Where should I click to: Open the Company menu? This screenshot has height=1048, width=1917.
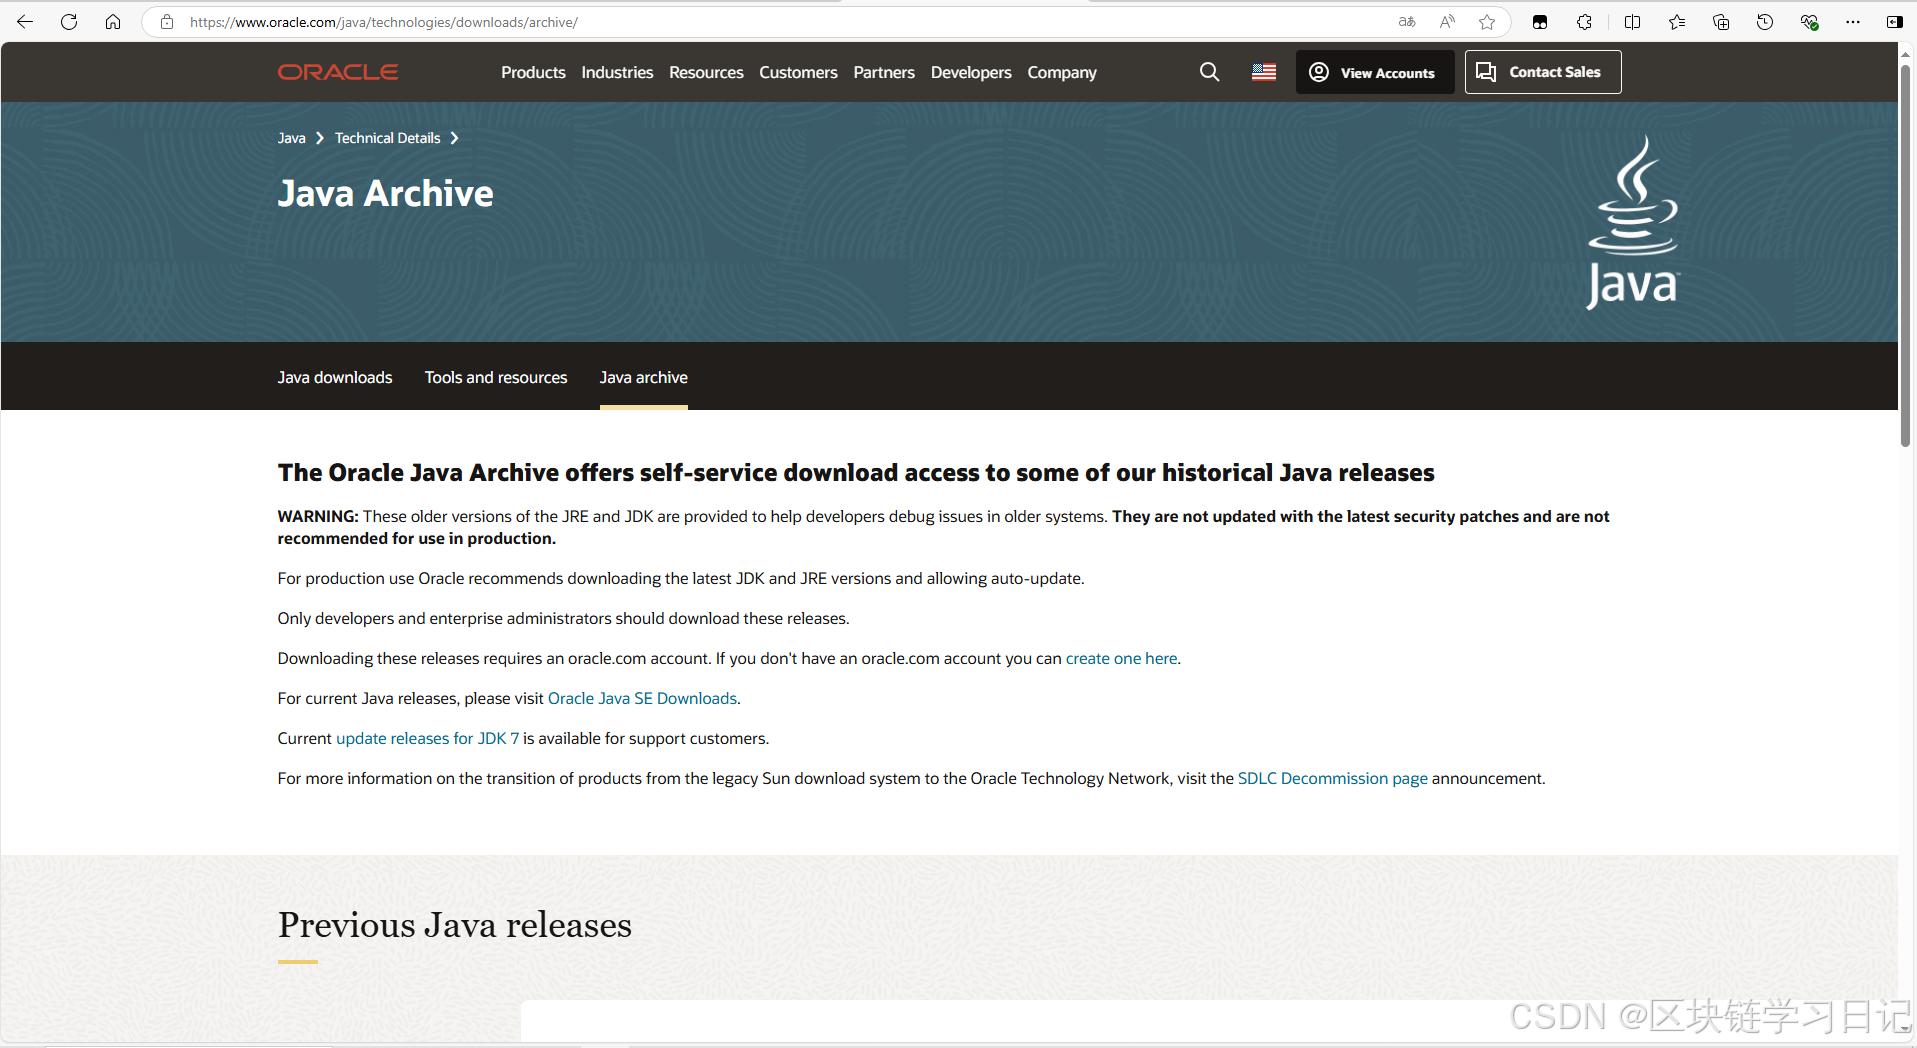pos(1062,72)
